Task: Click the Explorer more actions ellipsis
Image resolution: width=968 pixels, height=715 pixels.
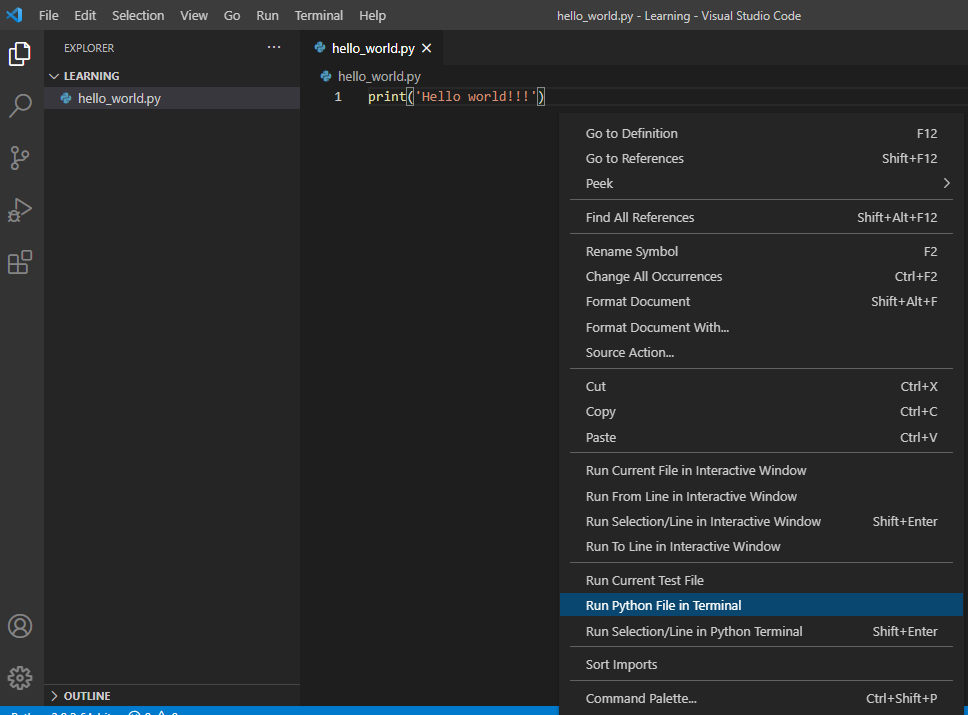Action: [x=274, y=48]
